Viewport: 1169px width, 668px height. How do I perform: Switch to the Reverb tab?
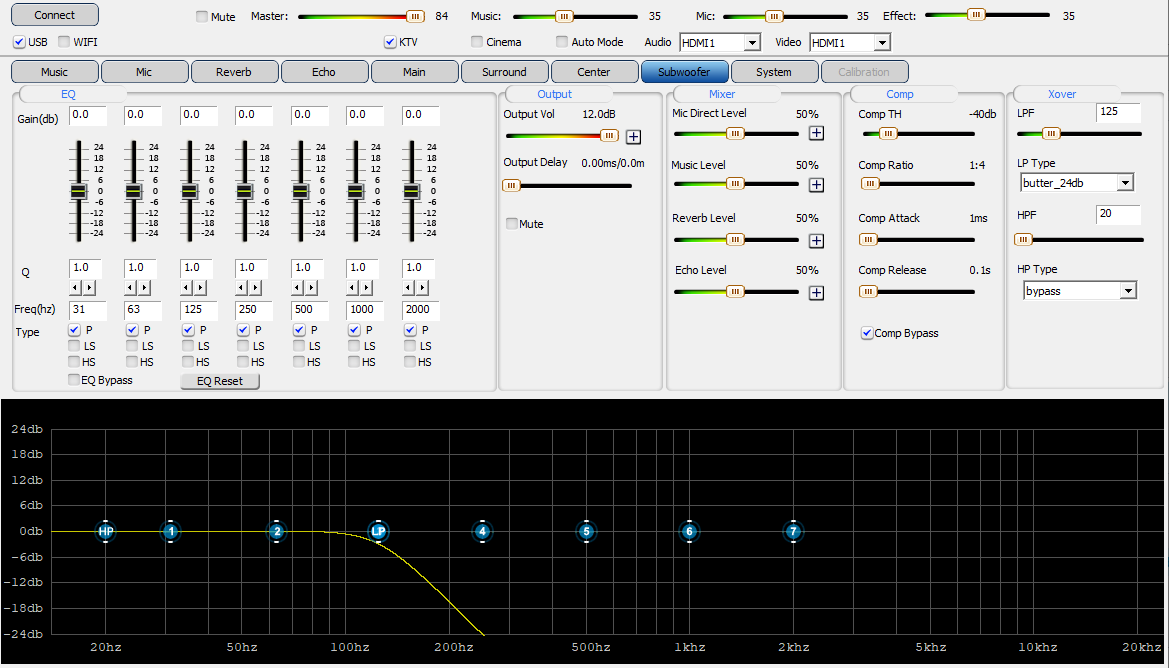234,72
